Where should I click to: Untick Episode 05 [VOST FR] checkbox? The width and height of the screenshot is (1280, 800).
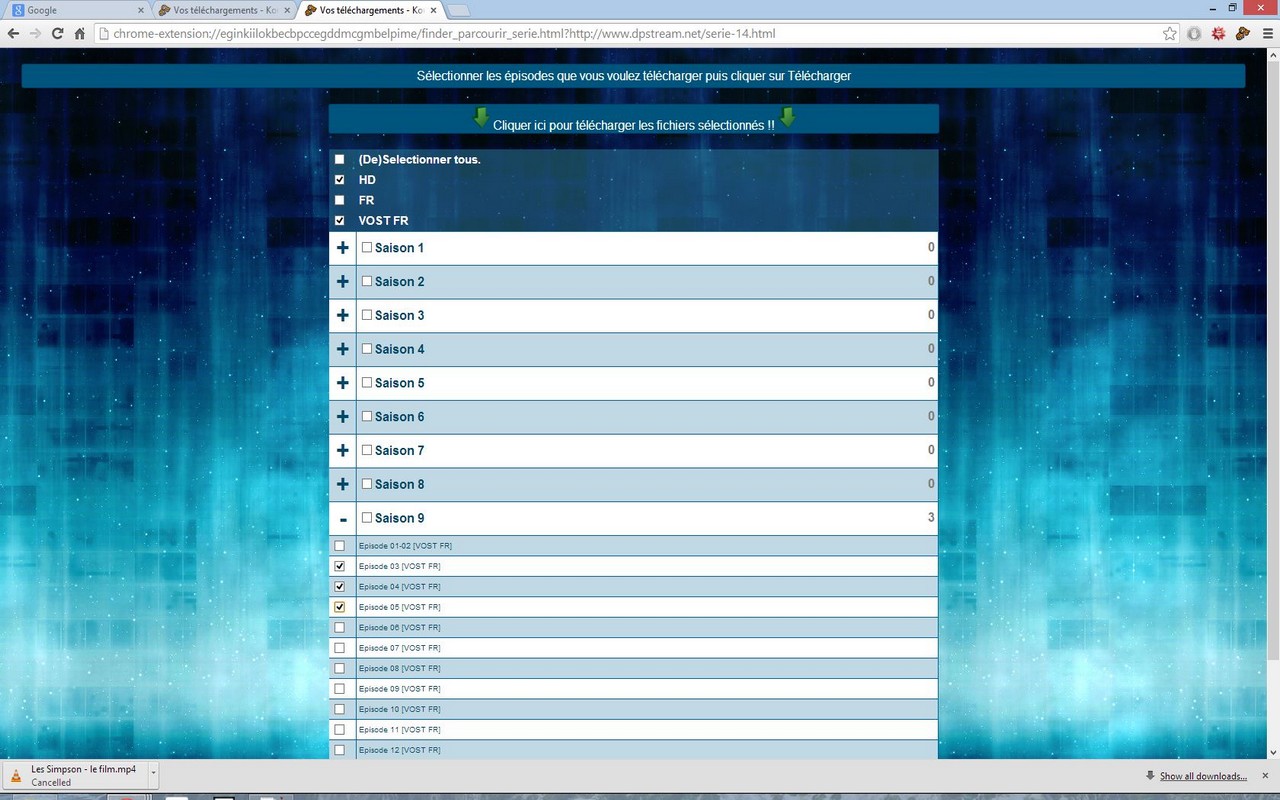tap(339, 607)
